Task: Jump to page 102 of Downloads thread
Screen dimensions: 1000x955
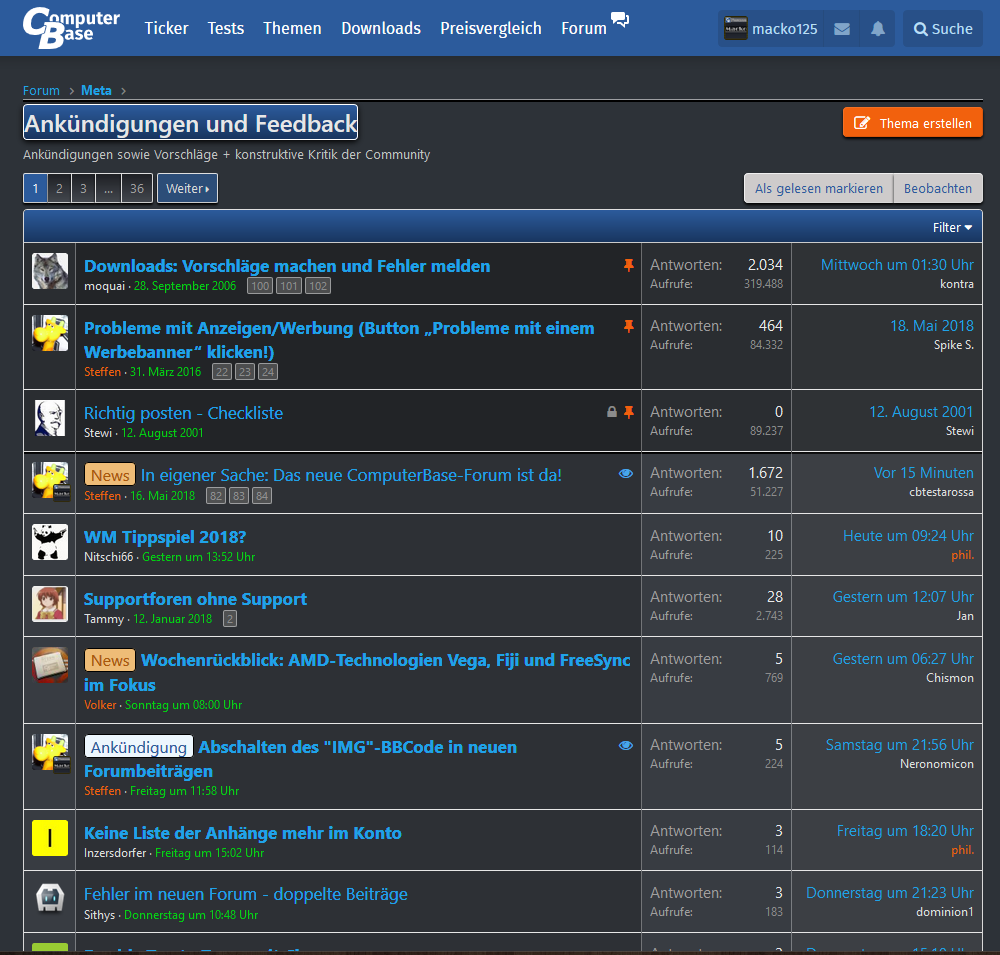Action: point(318,286)
